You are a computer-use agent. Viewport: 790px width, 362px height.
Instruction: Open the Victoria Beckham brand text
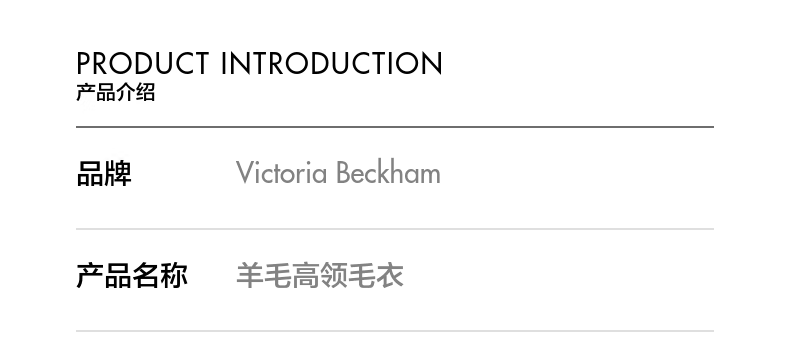pyautogui.click(x=338, y=173)
